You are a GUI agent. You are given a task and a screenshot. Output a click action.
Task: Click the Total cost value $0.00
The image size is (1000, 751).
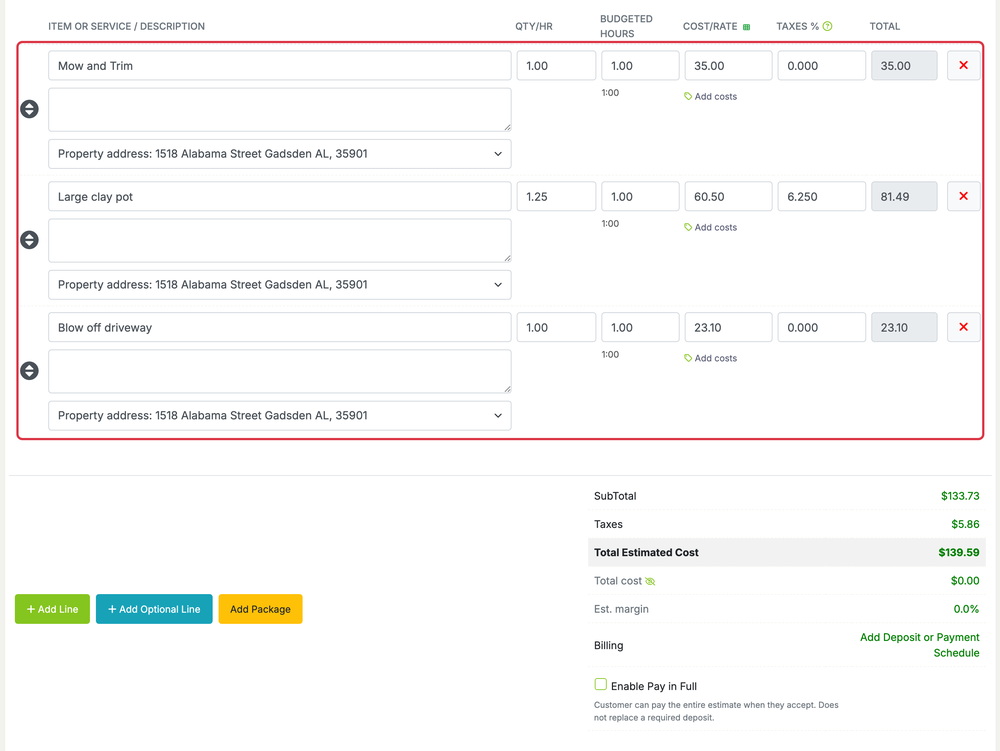(965, 581)
